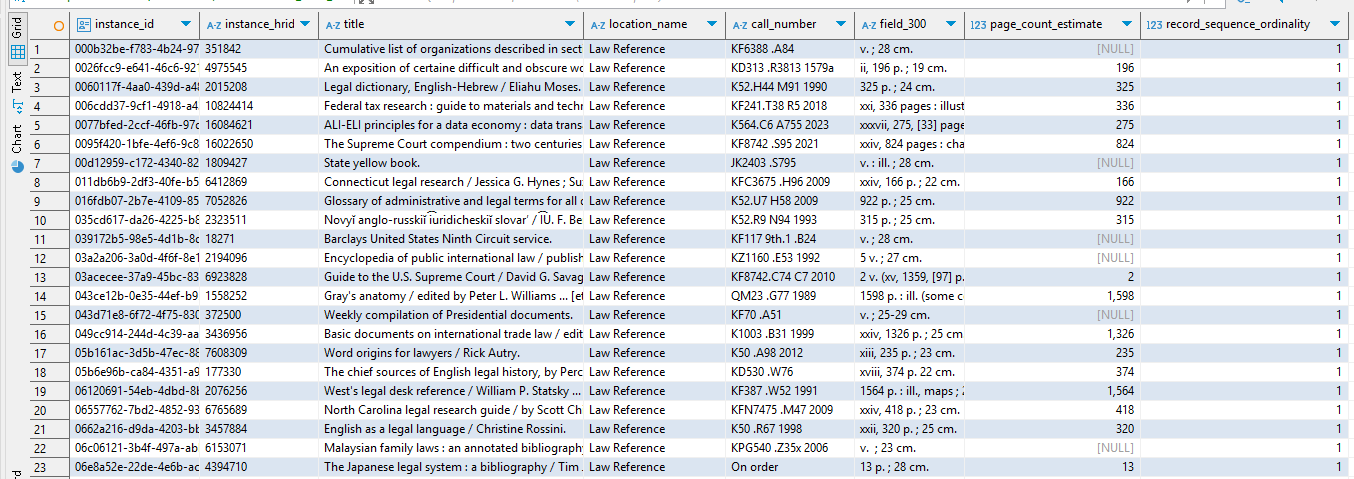The image size is (1354, 479).
Task: Click instance_hrid cell '16022650'
Action: pyautogui.click(x=259, y=144)
